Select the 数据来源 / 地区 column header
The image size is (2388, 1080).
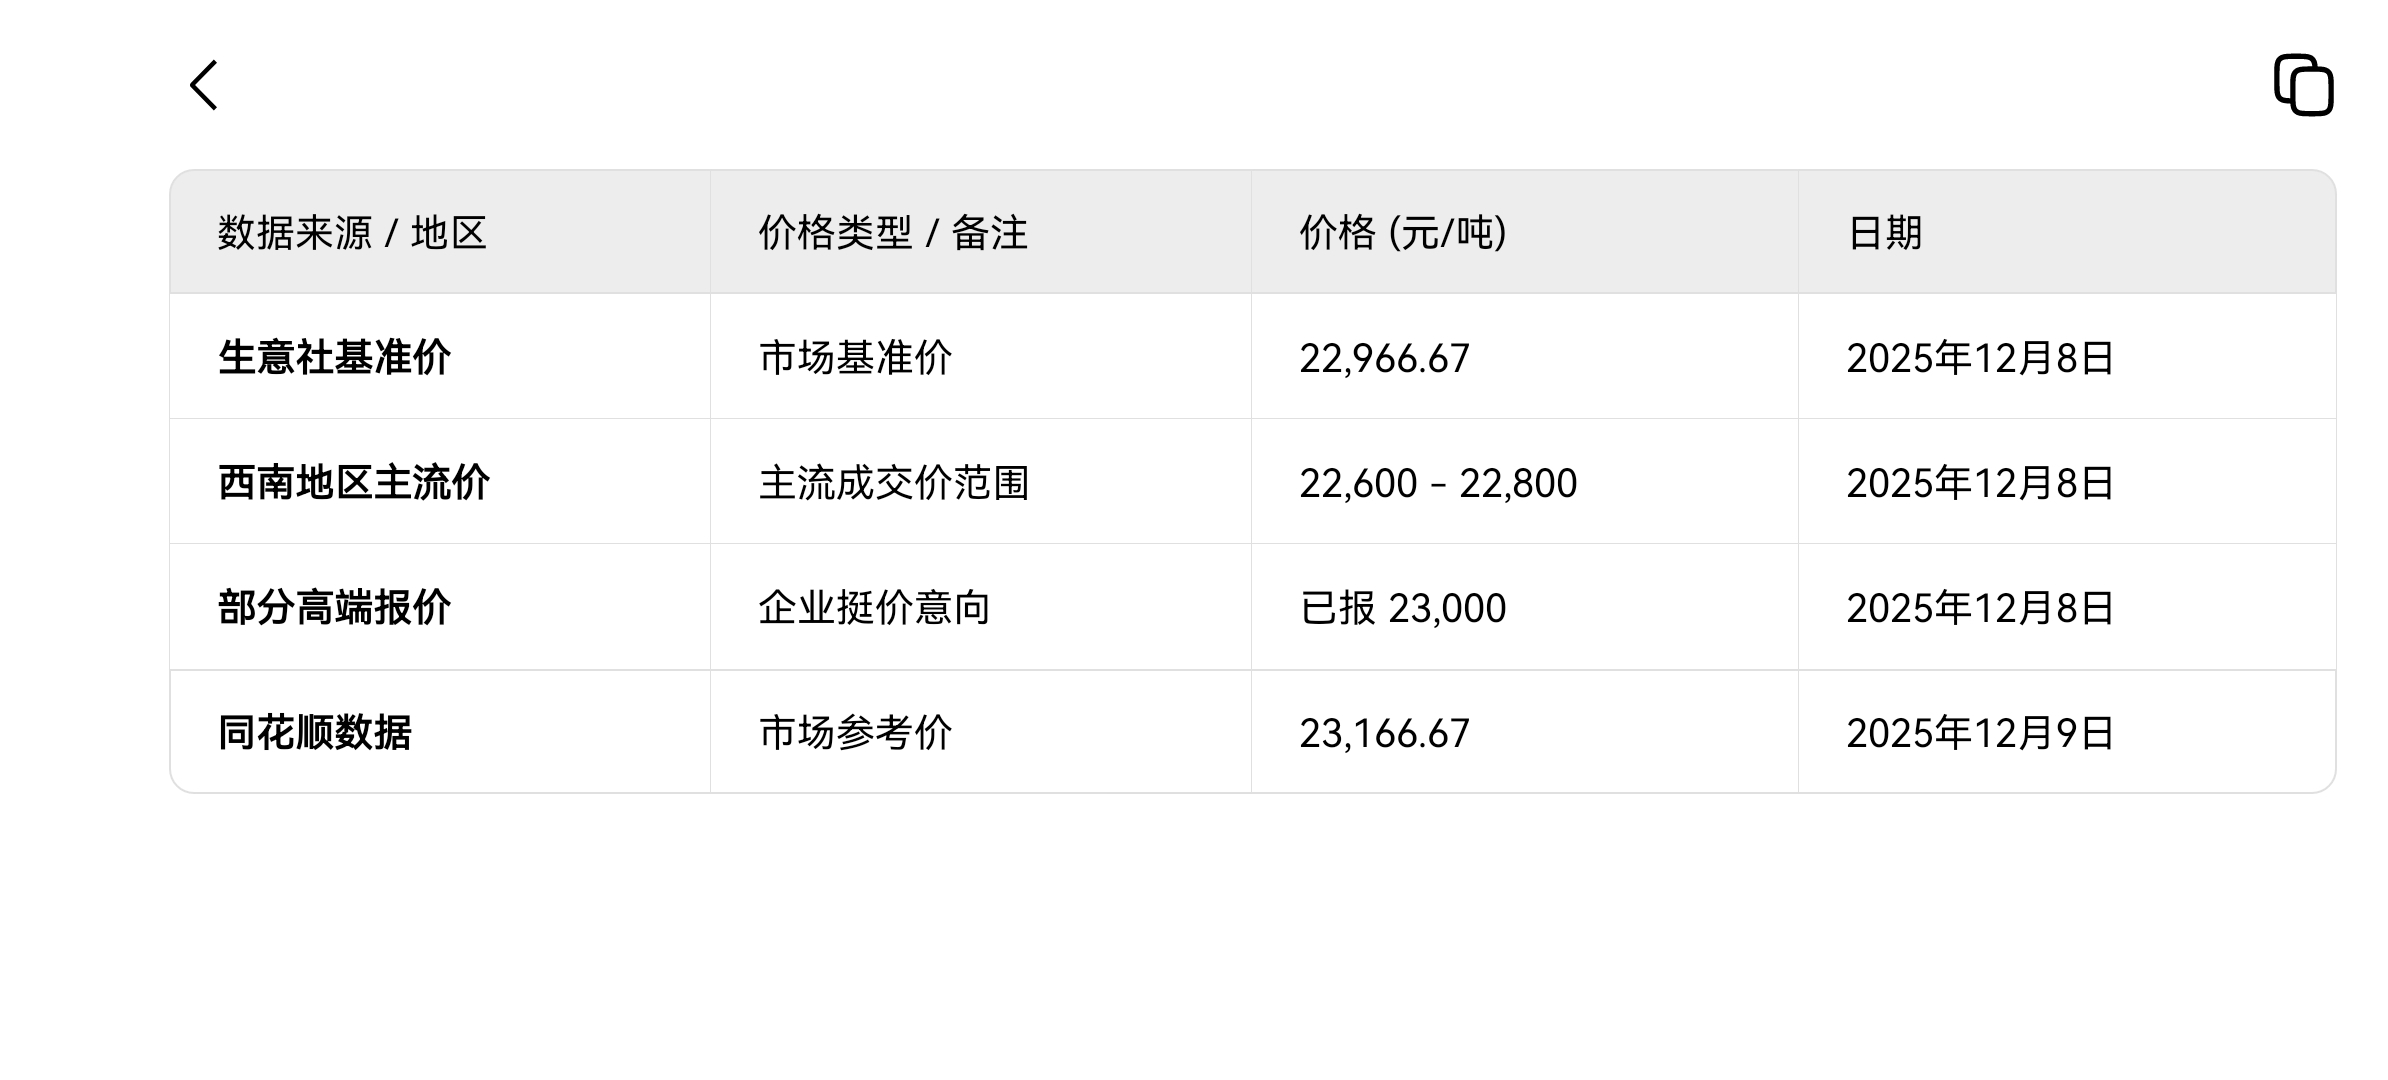[x=352, y=233]
